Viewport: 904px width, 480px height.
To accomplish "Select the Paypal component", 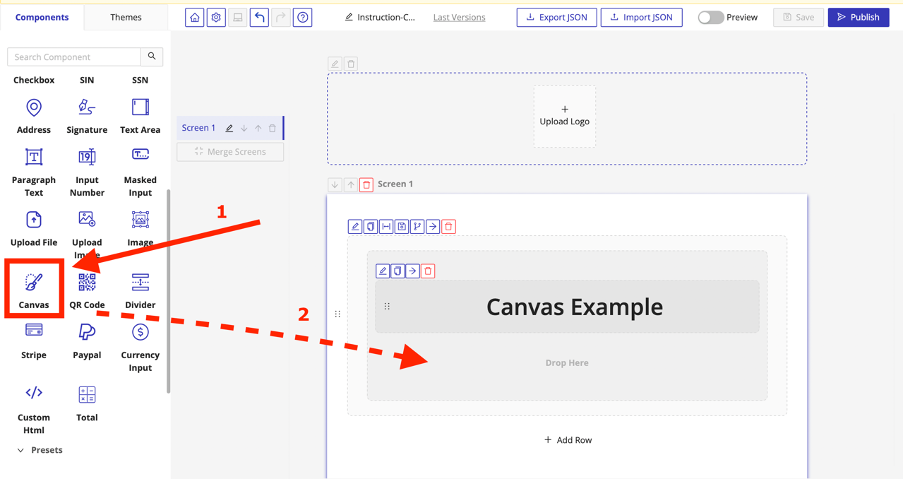I will (x=87, y=340).
